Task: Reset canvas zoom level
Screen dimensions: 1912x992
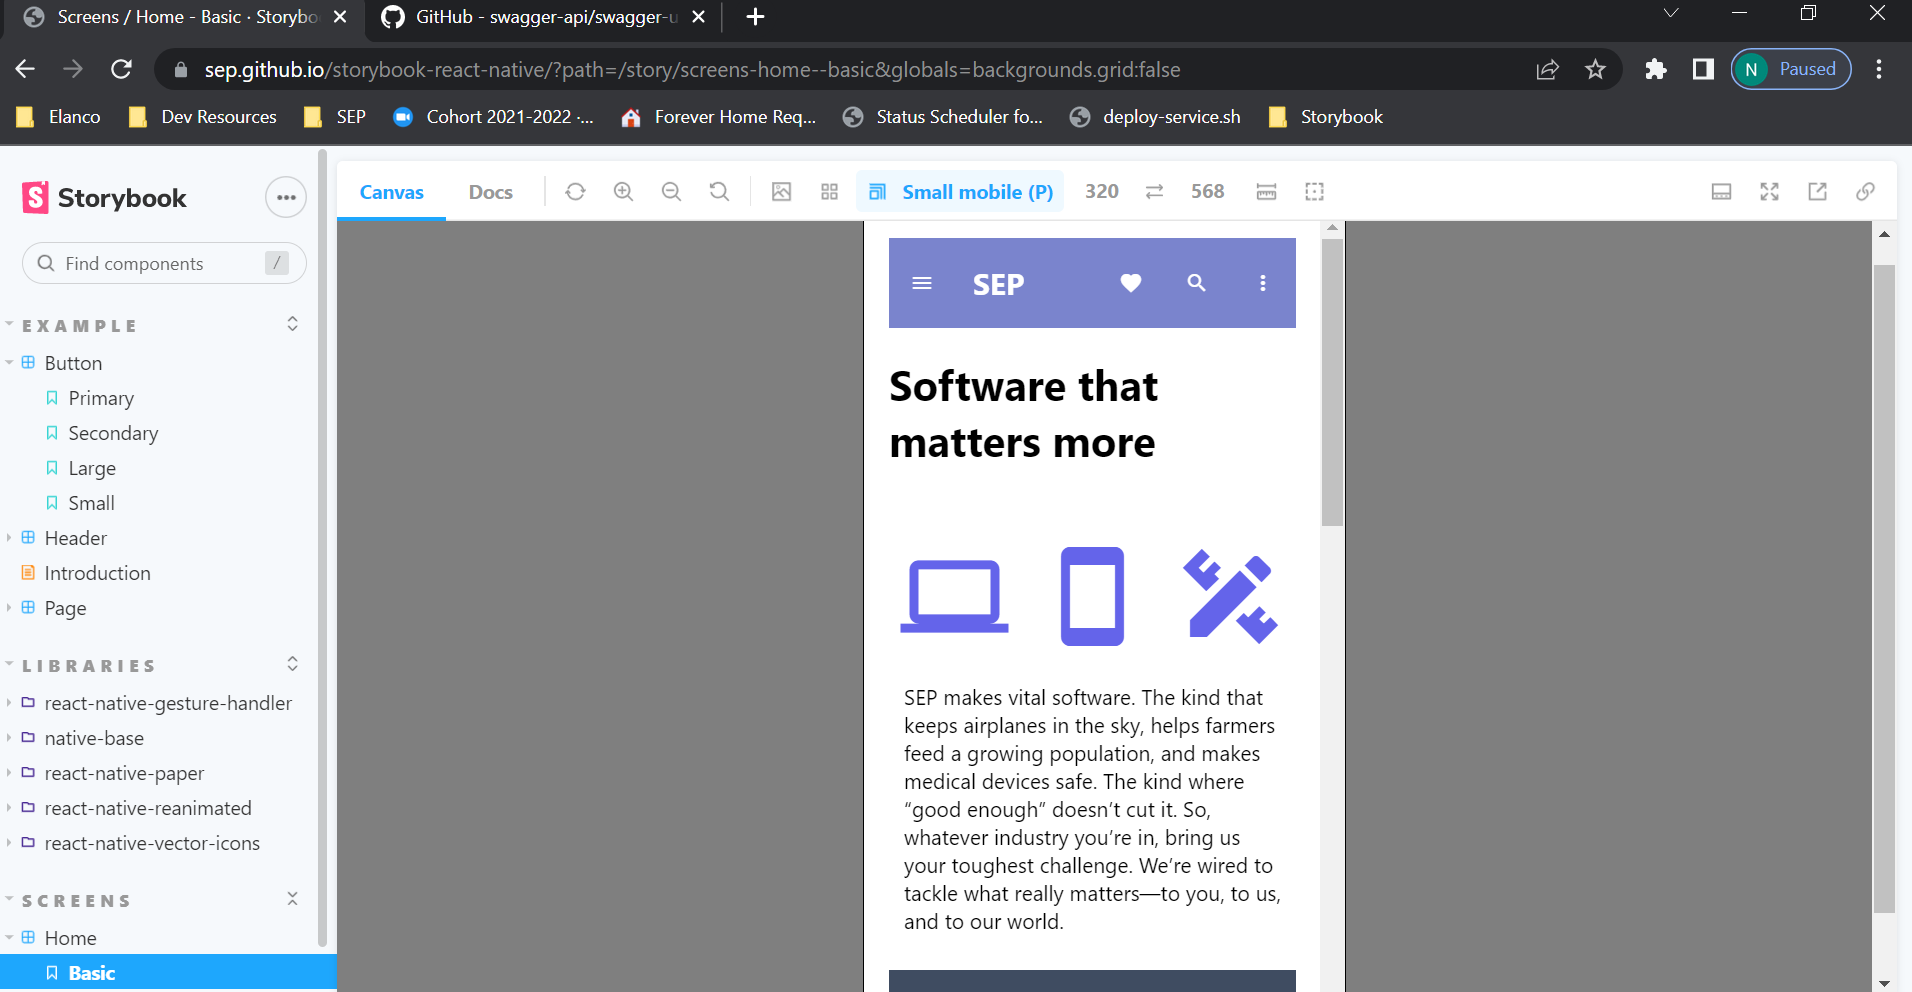Action: pos(719,192)
